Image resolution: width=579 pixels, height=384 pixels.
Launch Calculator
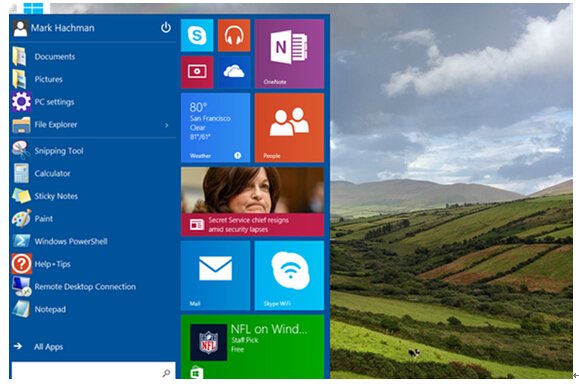[93, 173]
